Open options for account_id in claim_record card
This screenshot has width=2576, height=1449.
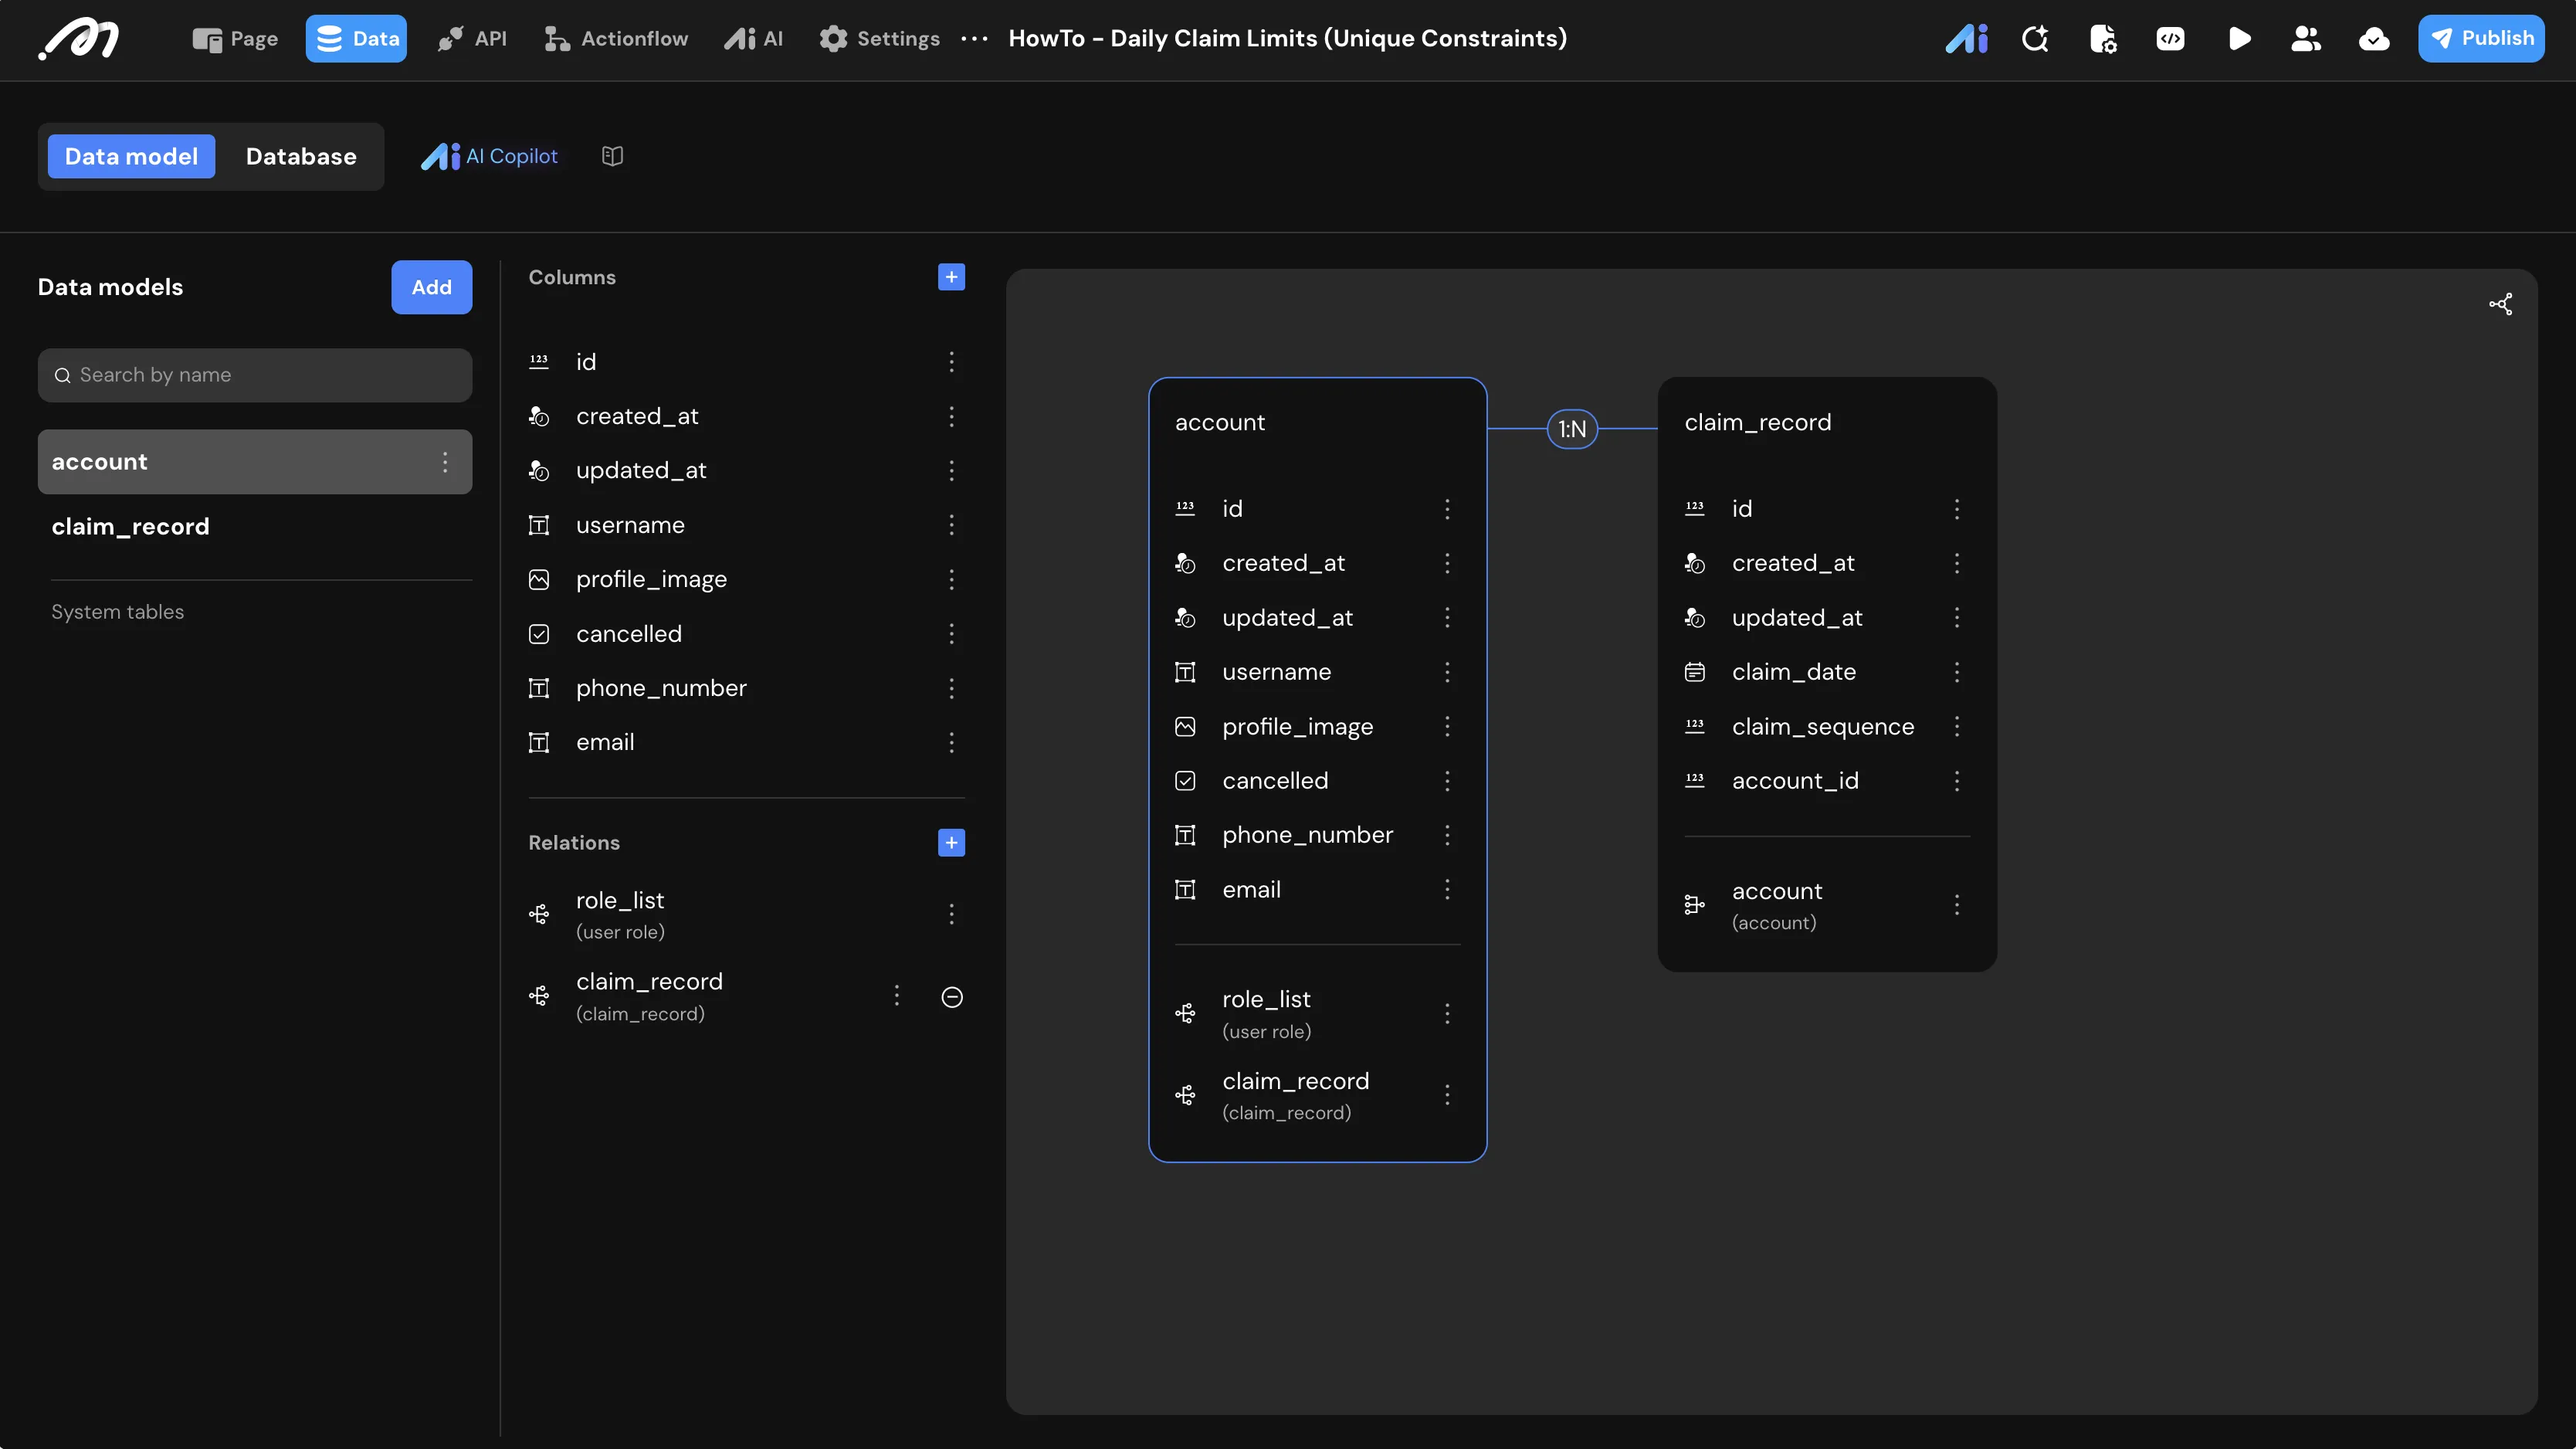click(1956, 781)
